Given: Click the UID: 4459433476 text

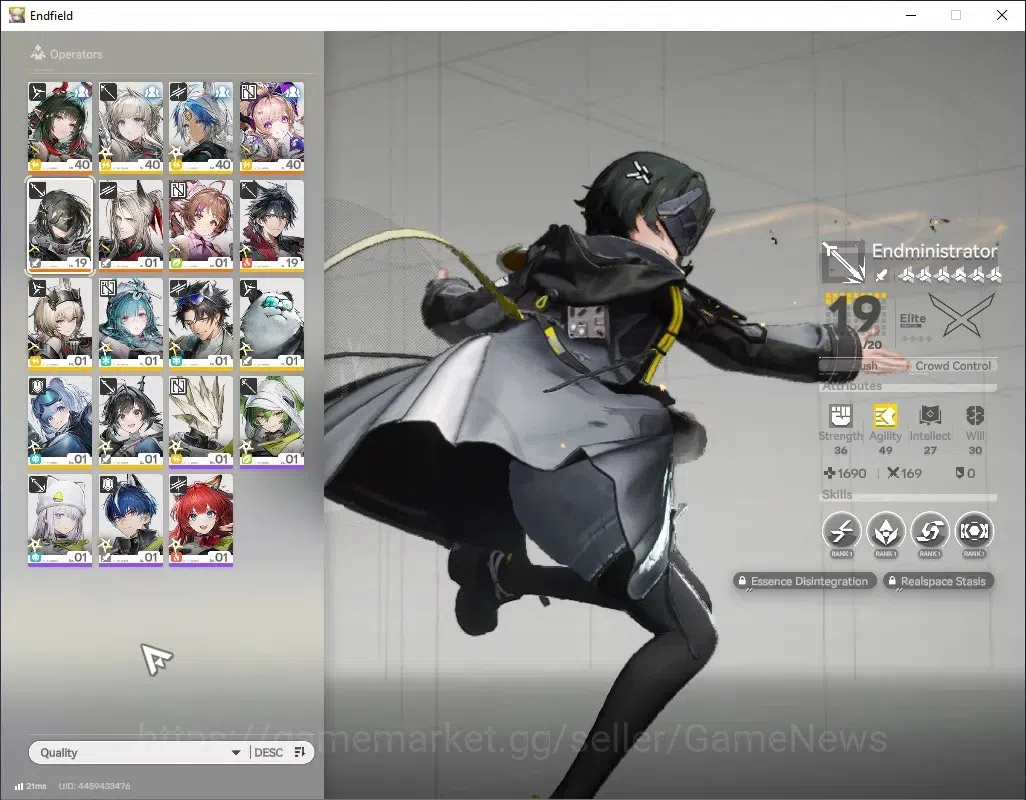Looking at the screenshot, I should [94, 786].
